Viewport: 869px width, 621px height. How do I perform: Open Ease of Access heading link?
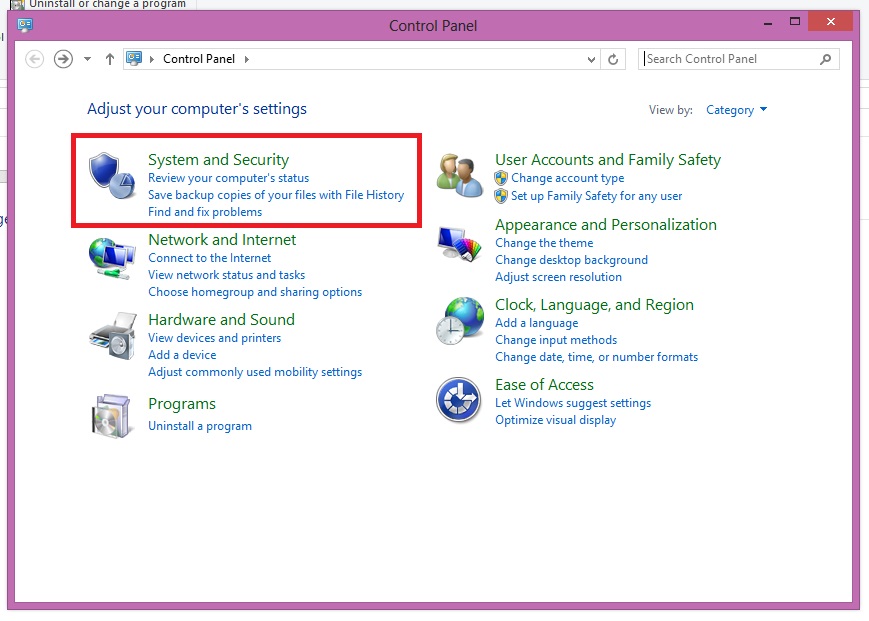544,384
